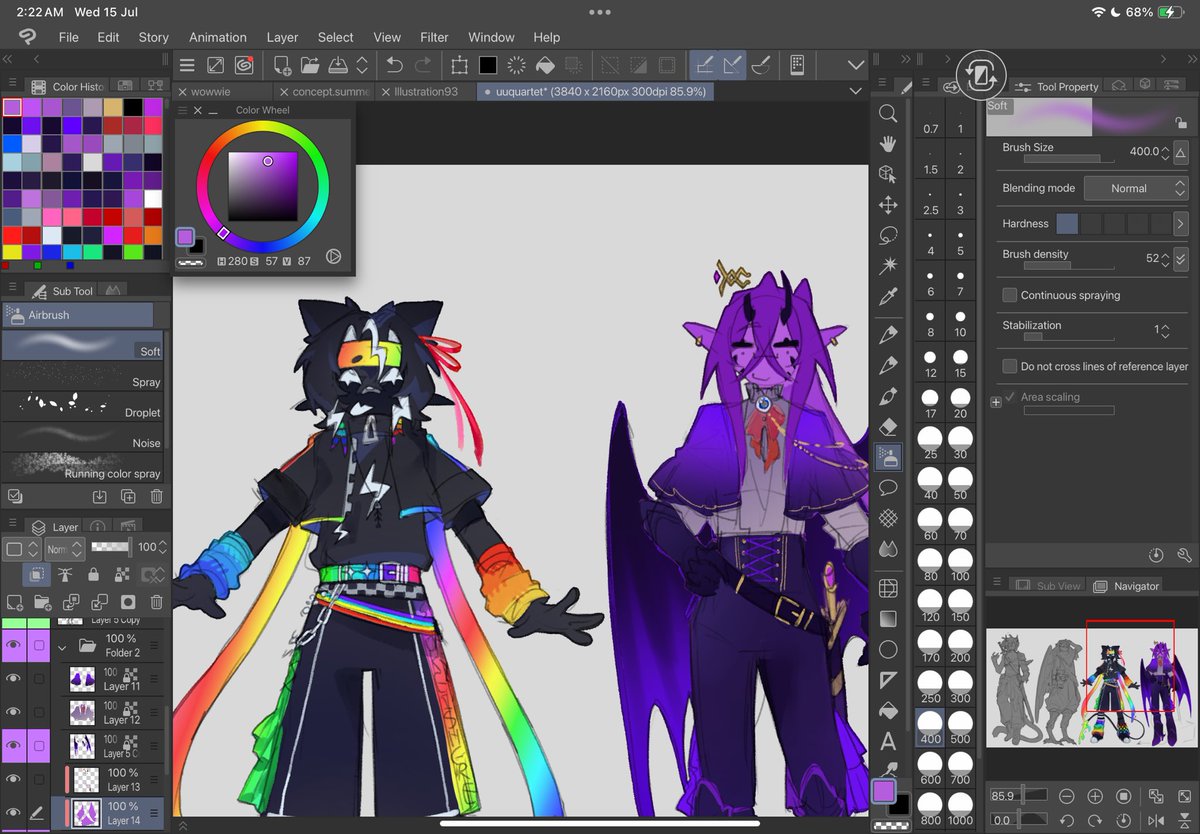This screenshot has height=834, width=1200.
Task: Select the Zoom magnifier tool
Action: tap(887, 114)
